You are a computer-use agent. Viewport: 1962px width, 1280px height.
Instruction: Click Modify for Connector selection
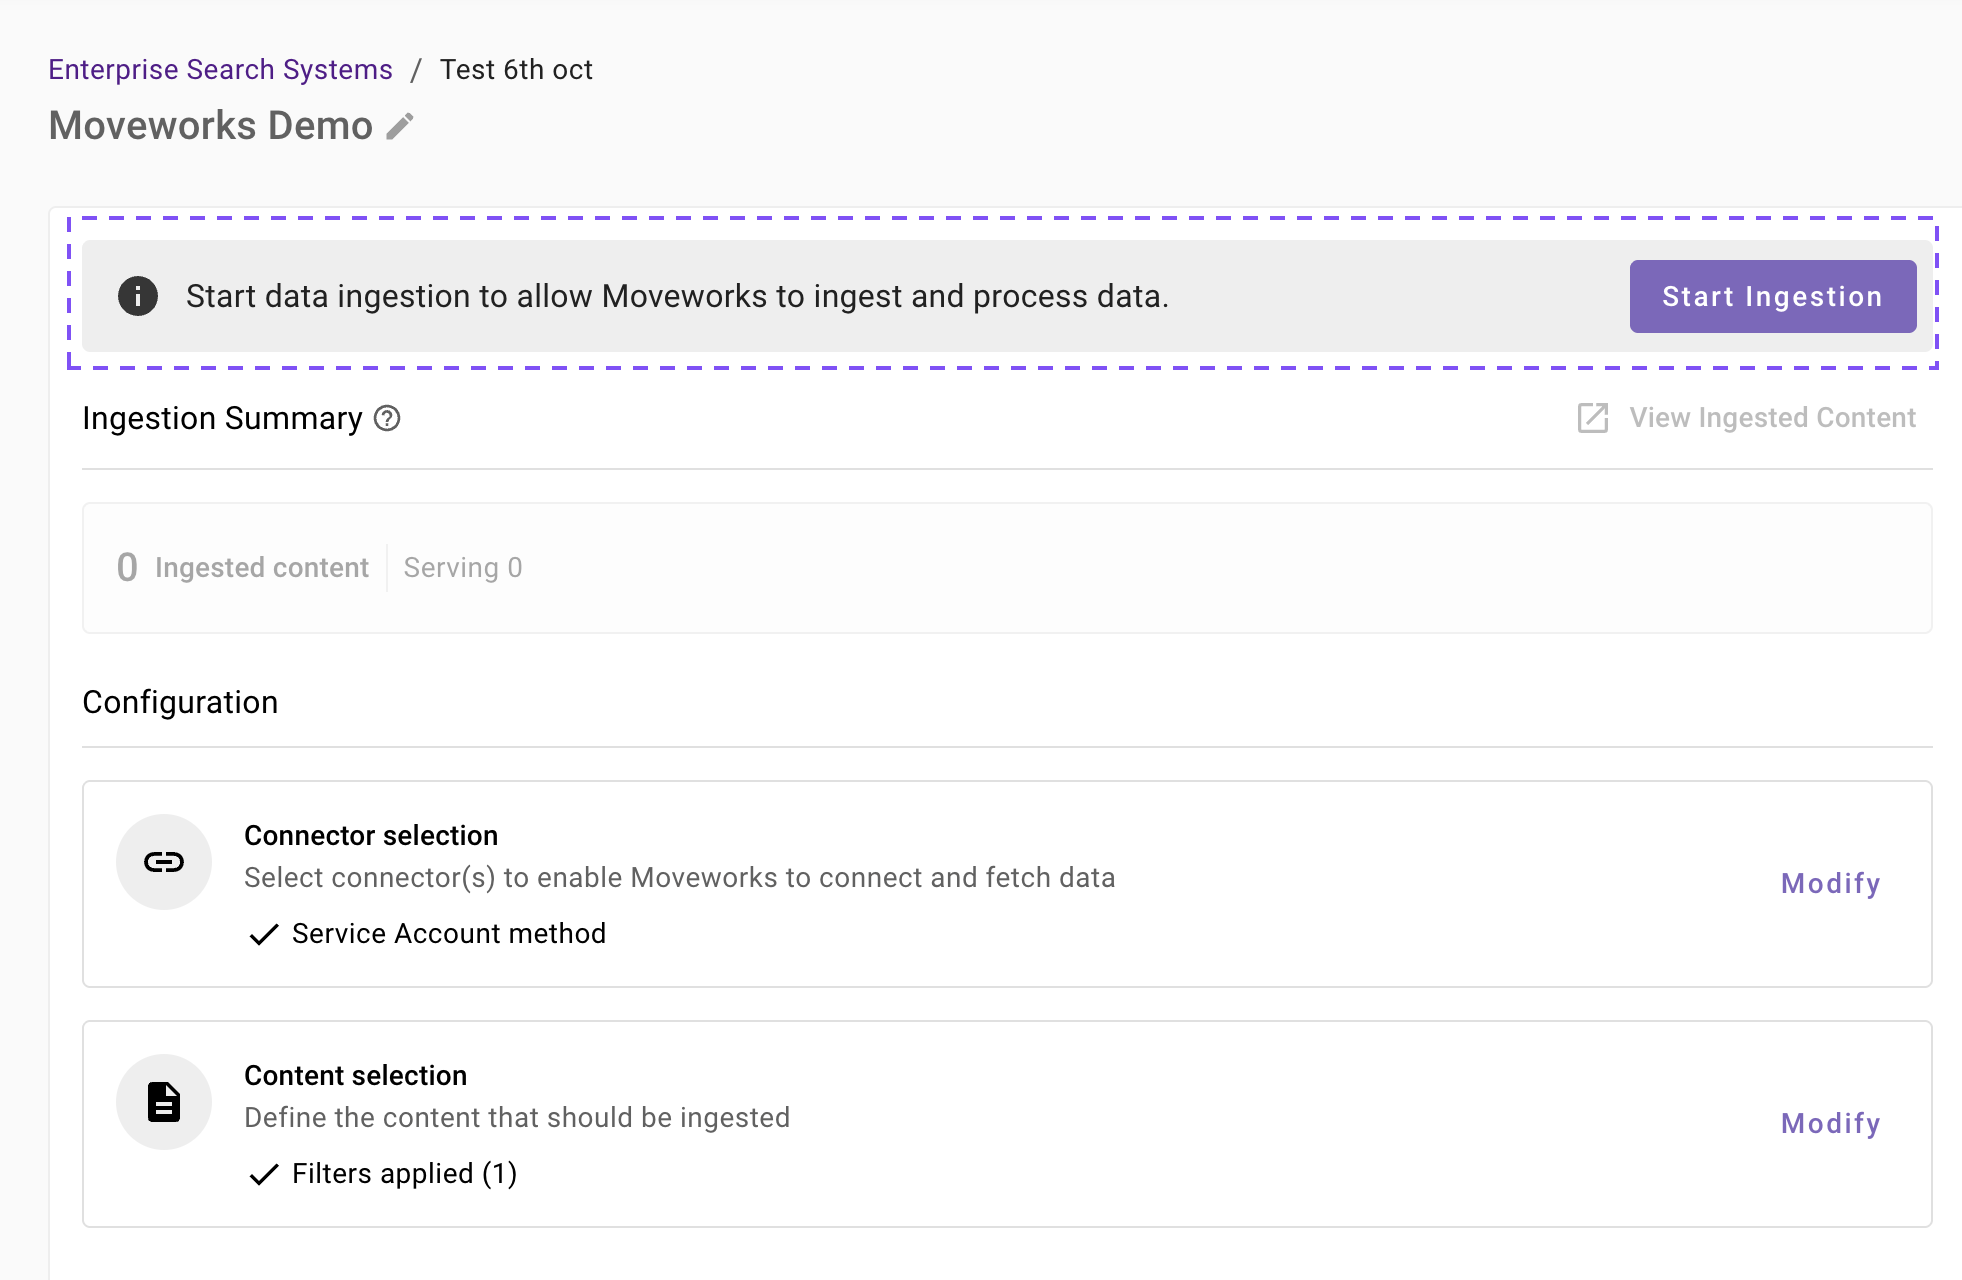click(x=1830, y=884)
